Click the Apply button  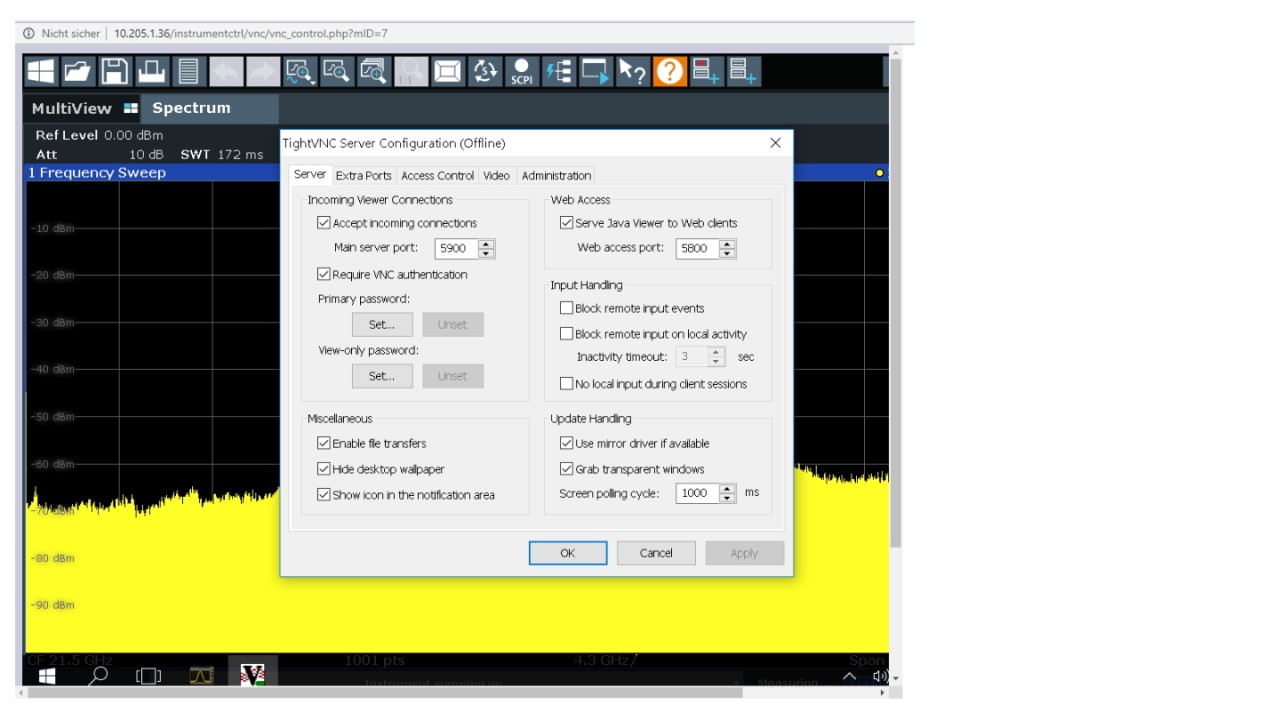744,553
